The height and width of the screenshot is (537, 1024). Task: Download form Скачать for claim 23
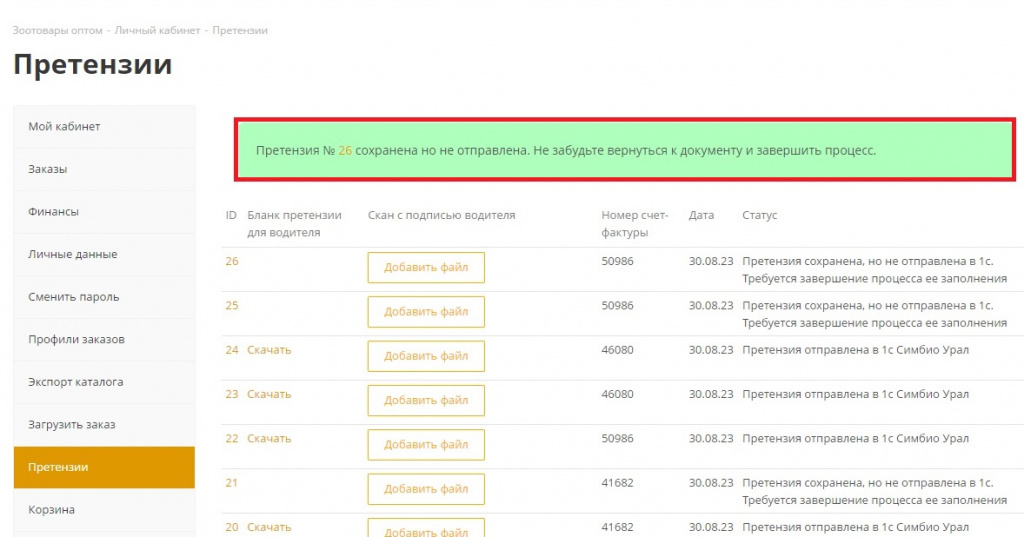(269, 394)
